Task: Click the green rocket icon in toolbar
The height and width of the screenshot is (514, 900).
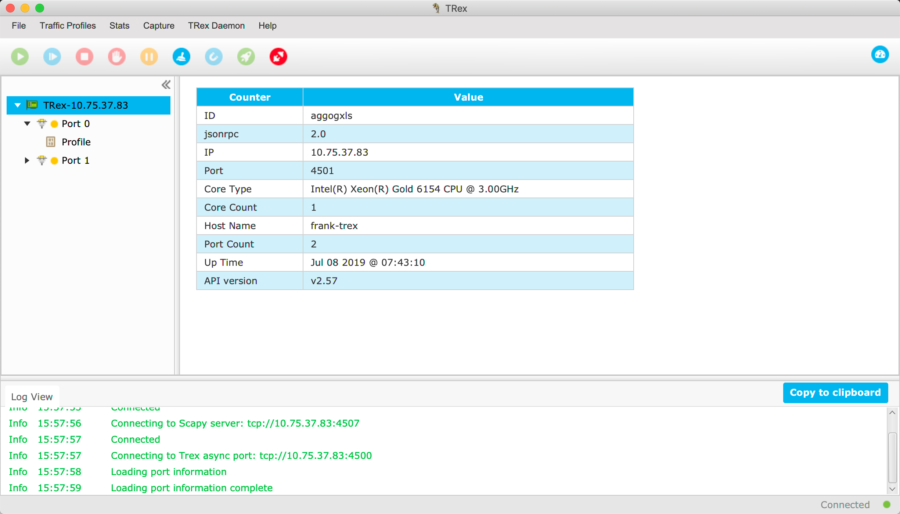Action: (246, 56)
